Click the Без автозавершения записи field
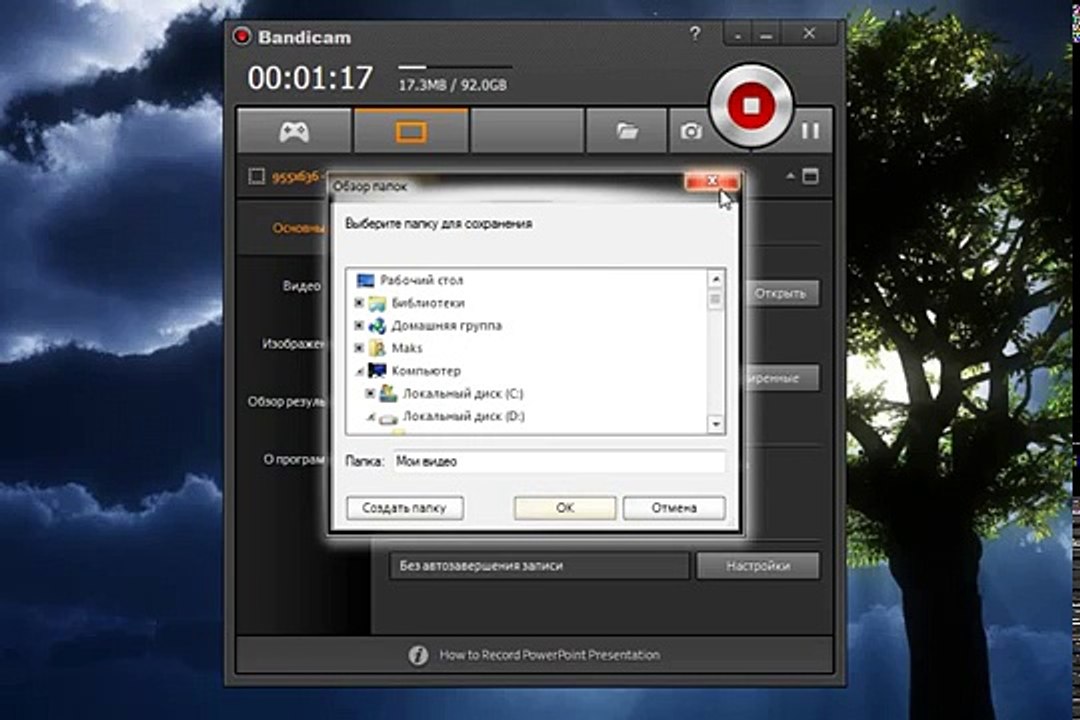Viewport: 1080px width, 720px height. point(539,566)
